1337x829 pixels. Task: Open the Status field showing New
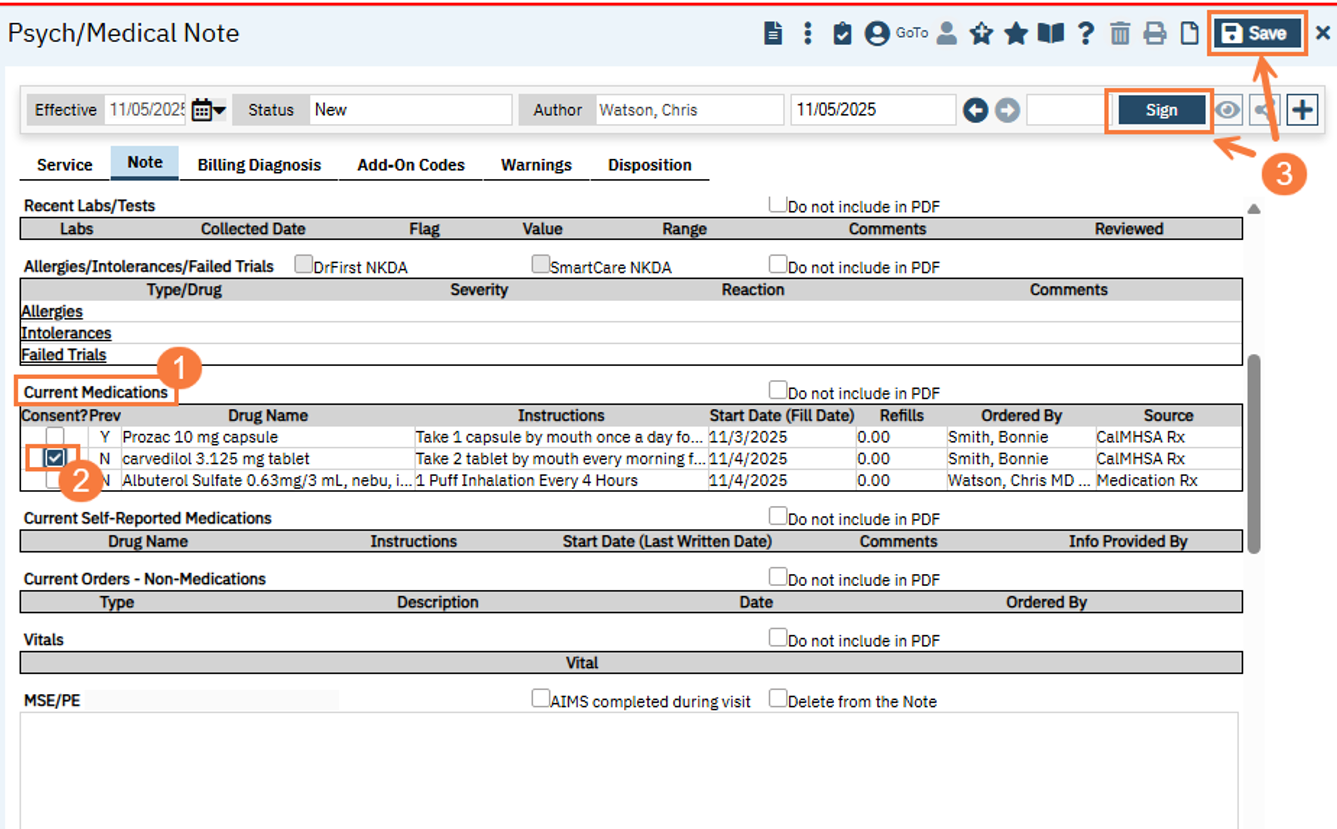[410, 110]
